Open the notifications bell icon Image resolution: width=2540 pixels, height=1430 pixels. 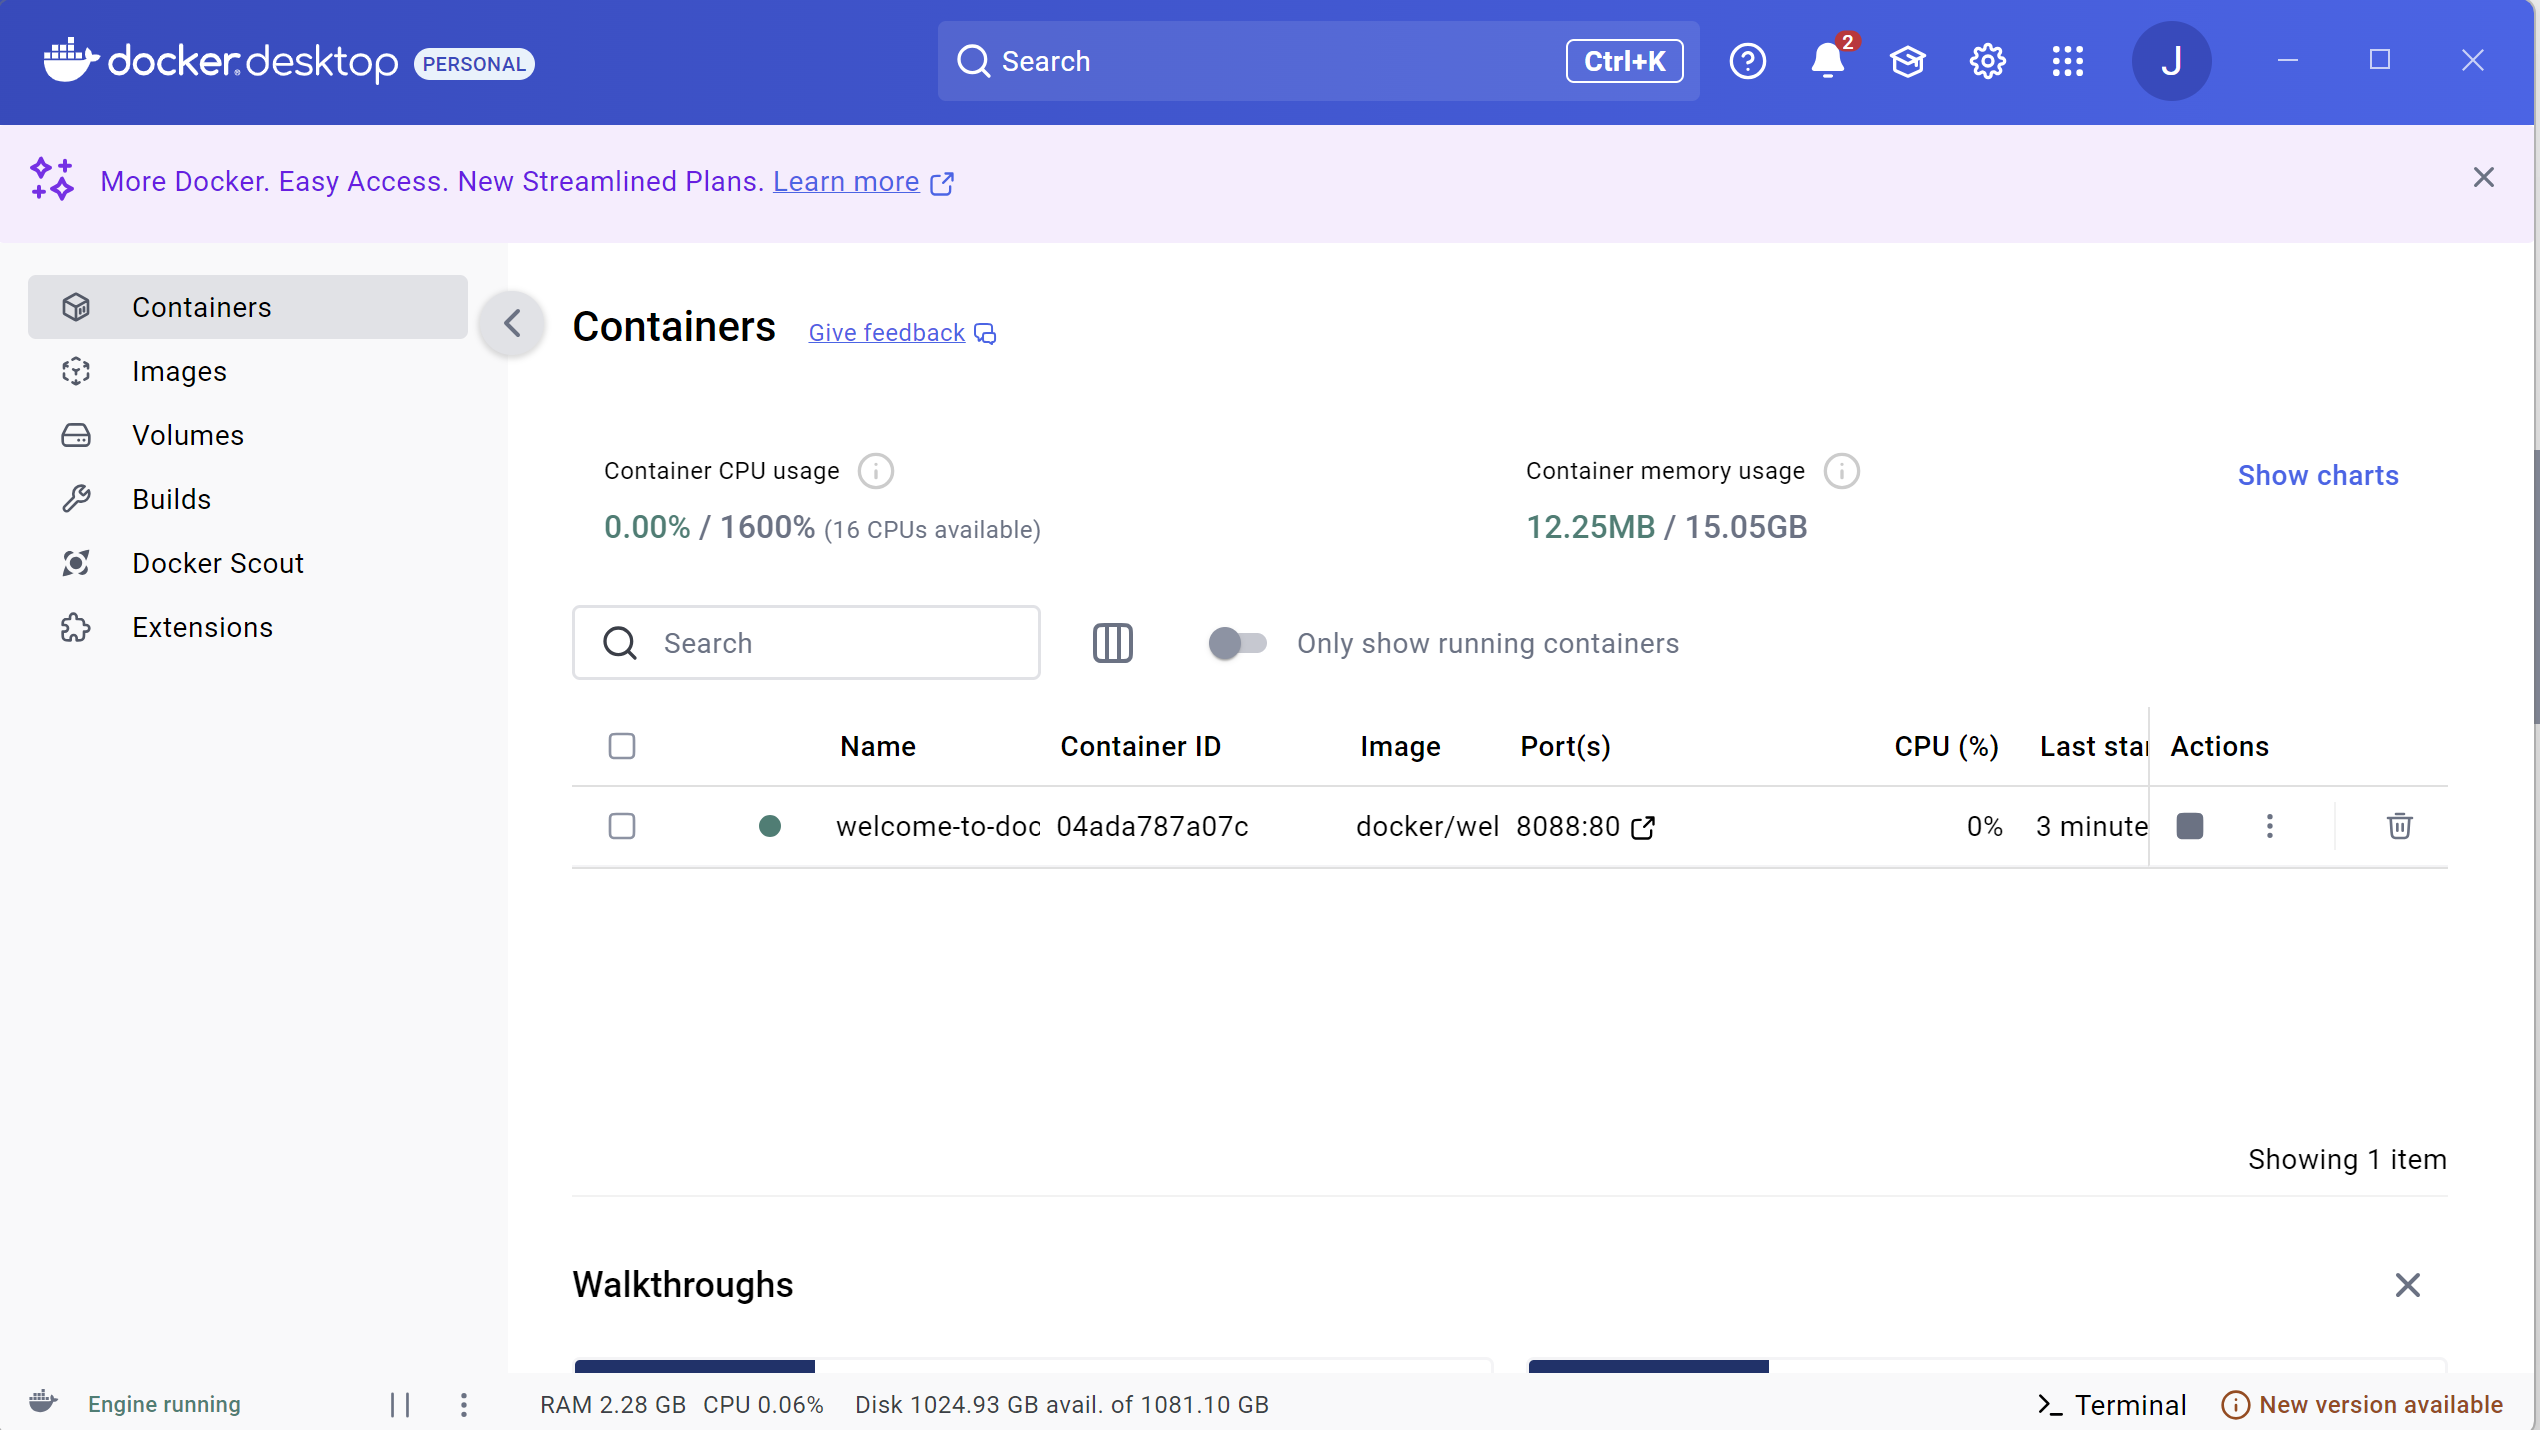tap(1827, 61)
